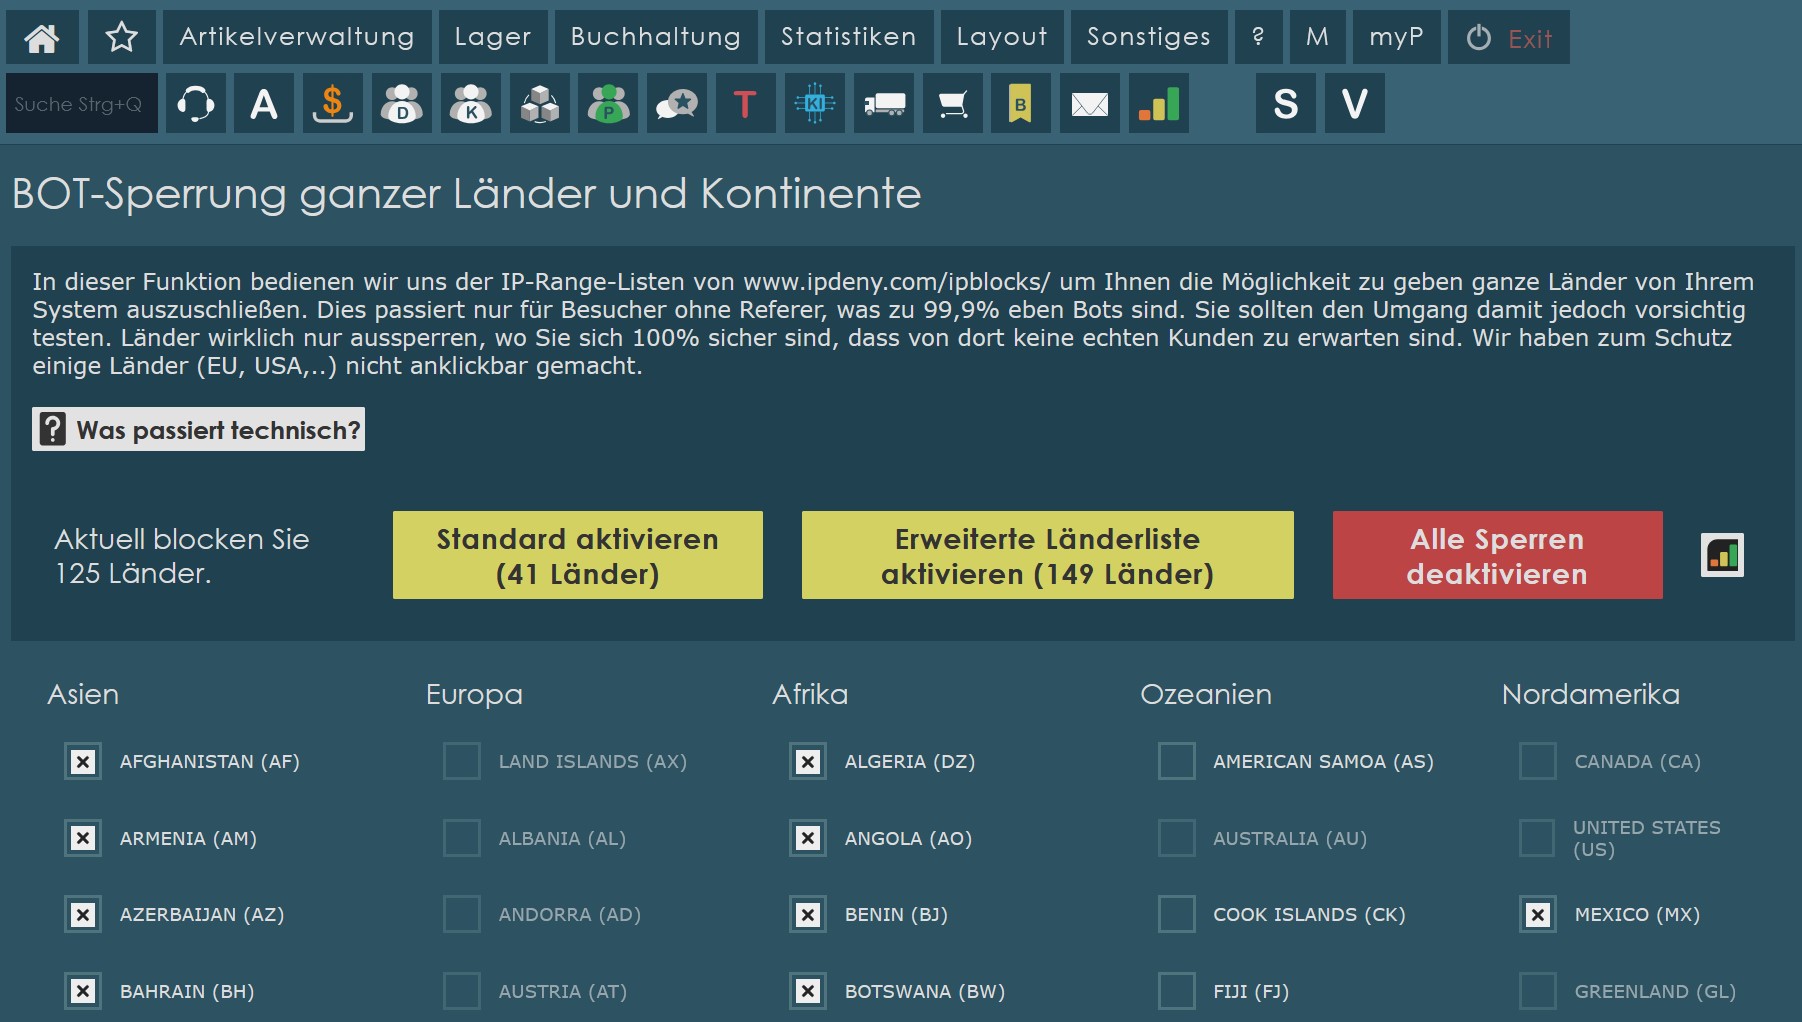Open the stacked cubes icon
Viewport: 1802px width, 1022px height.
click(x=540, y=103)
